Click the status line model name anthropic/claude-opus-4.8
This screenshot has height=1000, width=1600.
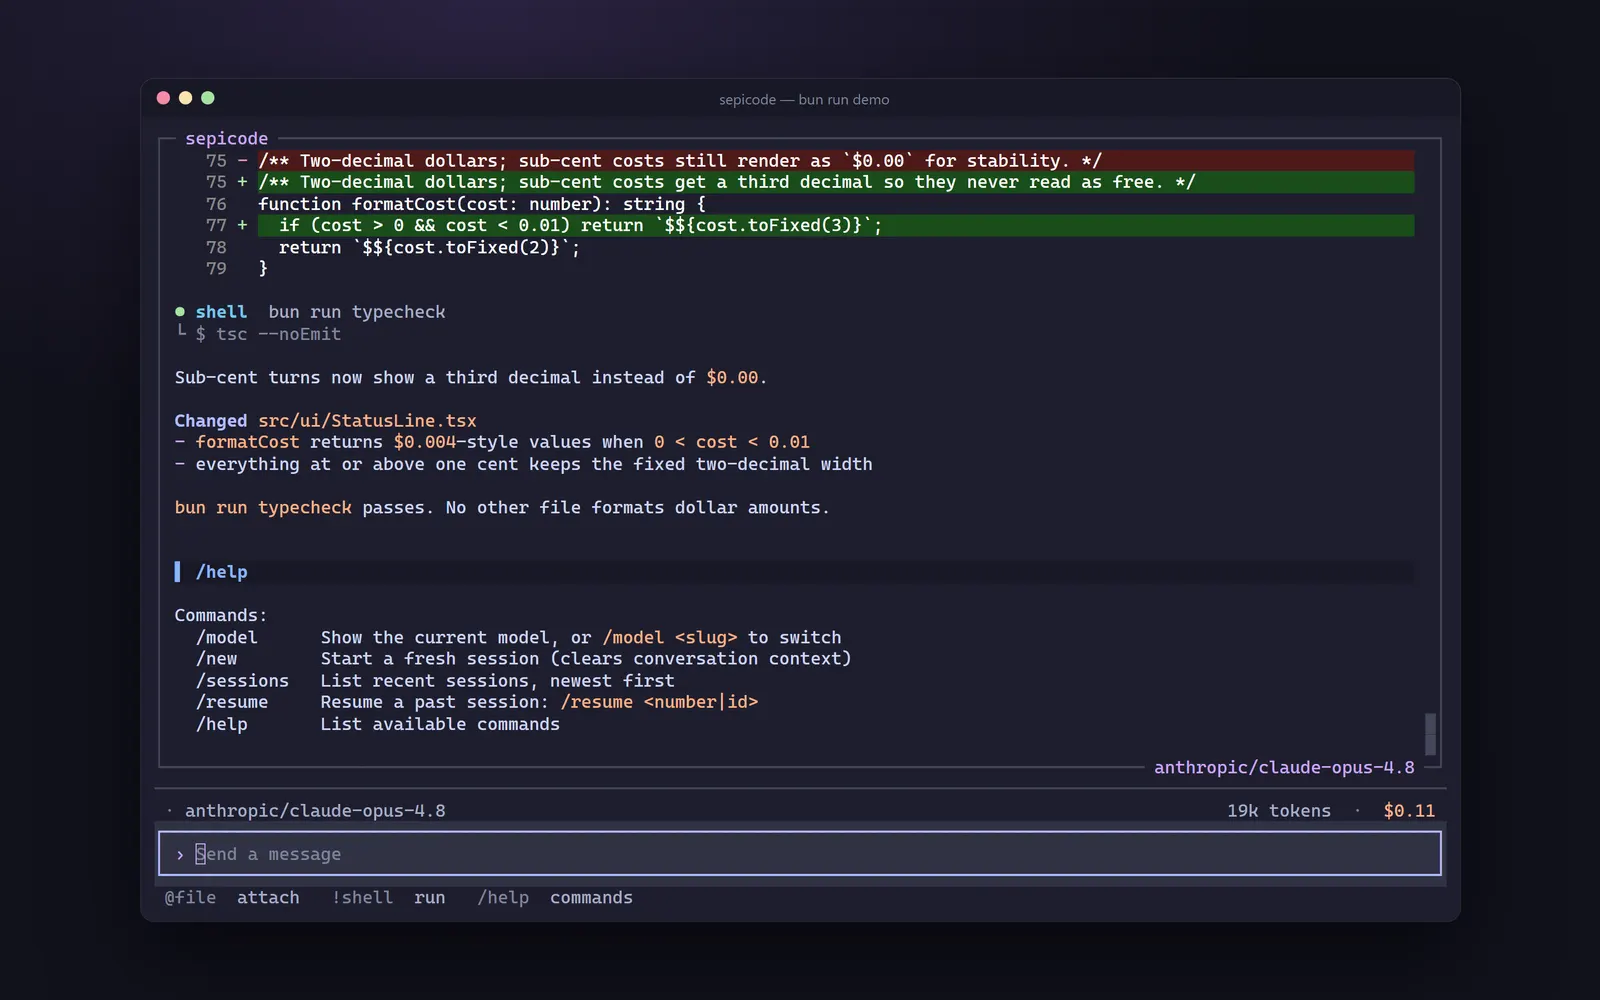pyautogui.click(x=315, y=811)
